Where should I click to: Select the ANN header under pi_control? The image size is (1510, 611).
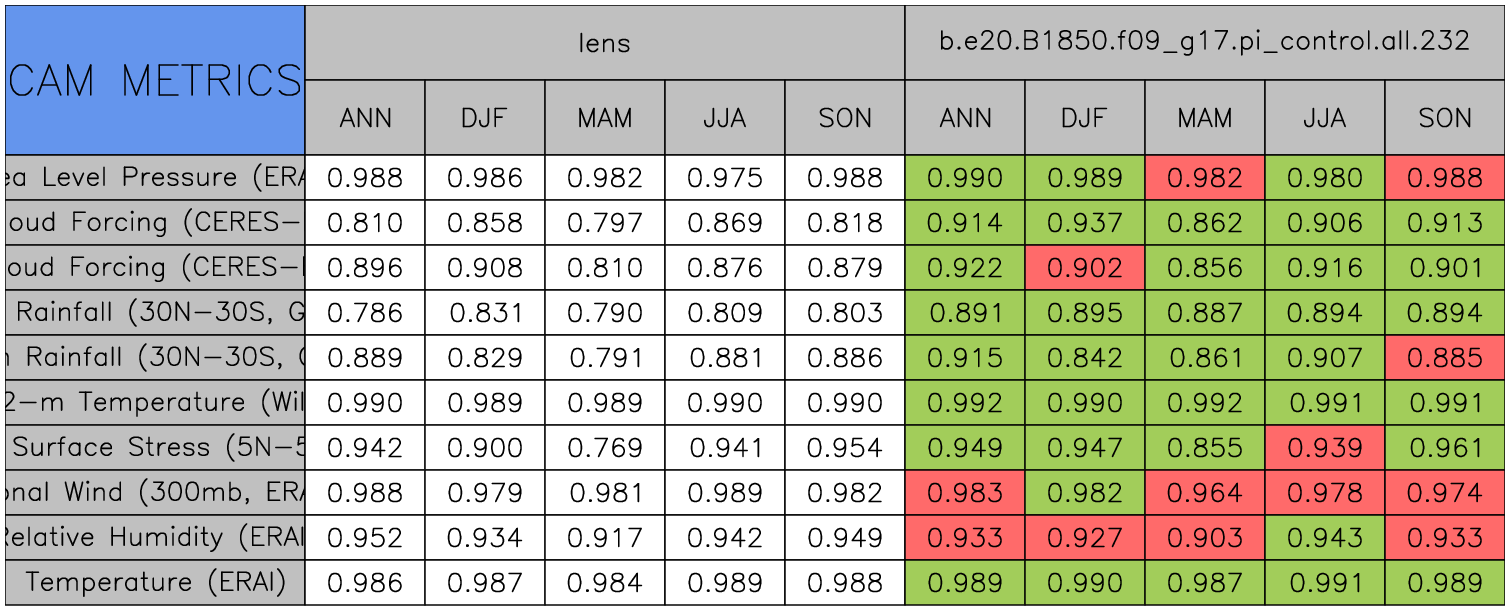[964, 118]
